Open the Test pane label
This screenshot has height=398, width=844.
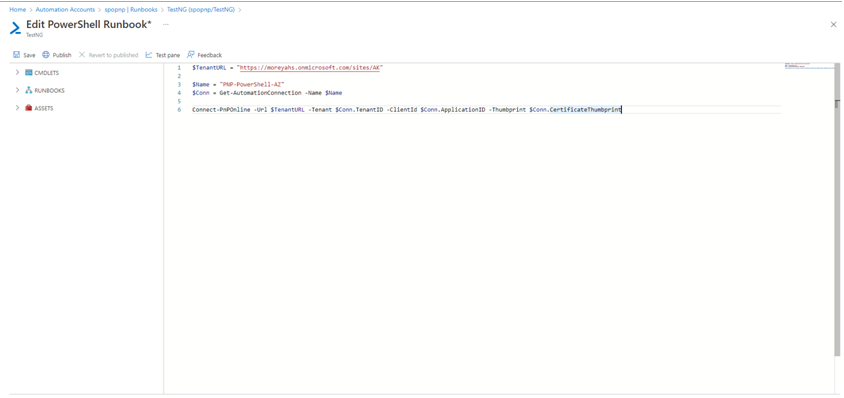click(168, 55)
